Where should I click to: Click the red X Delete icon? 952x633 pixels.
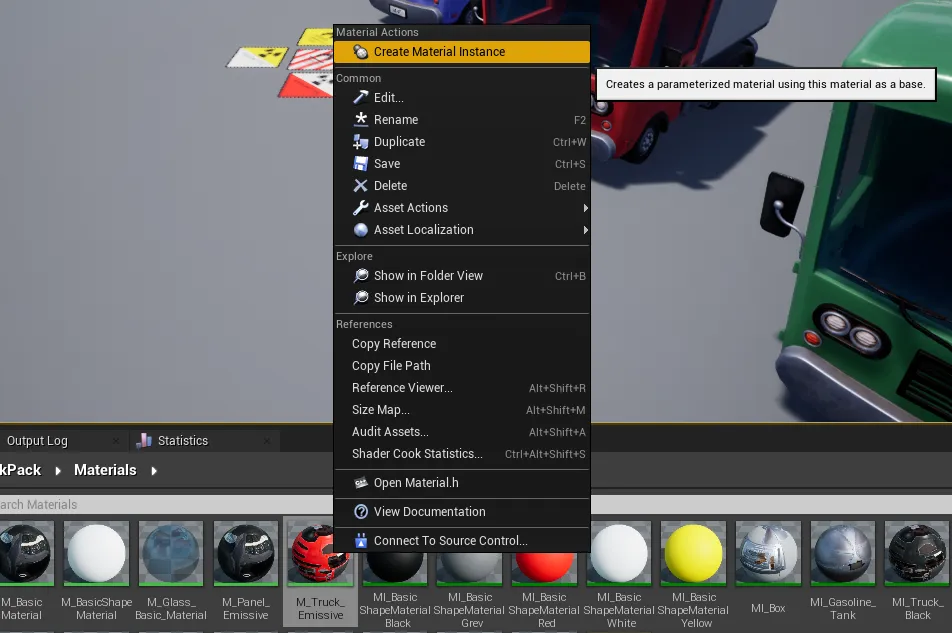(x=361, y=185)
